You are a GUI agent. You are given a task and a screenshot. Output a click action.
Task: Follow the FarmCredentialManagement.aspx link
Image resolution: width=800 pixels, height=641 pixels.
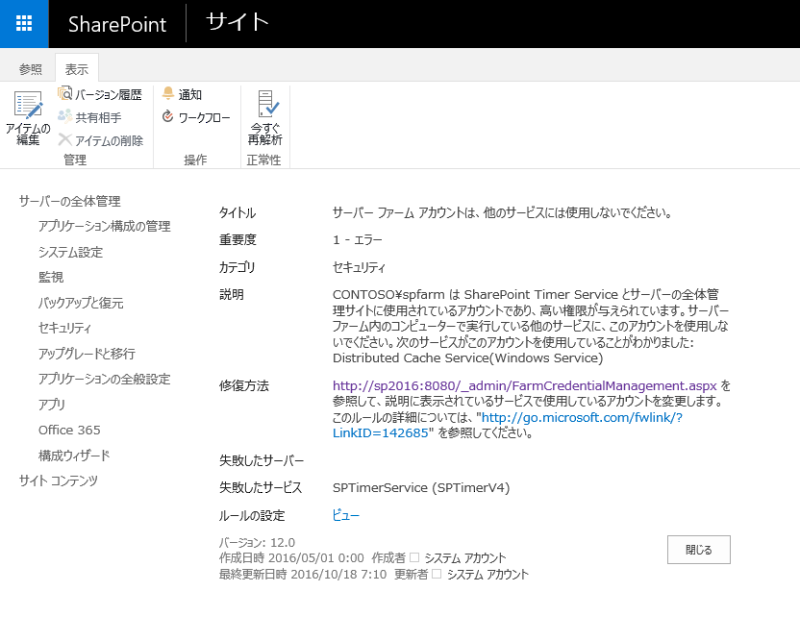525,385
